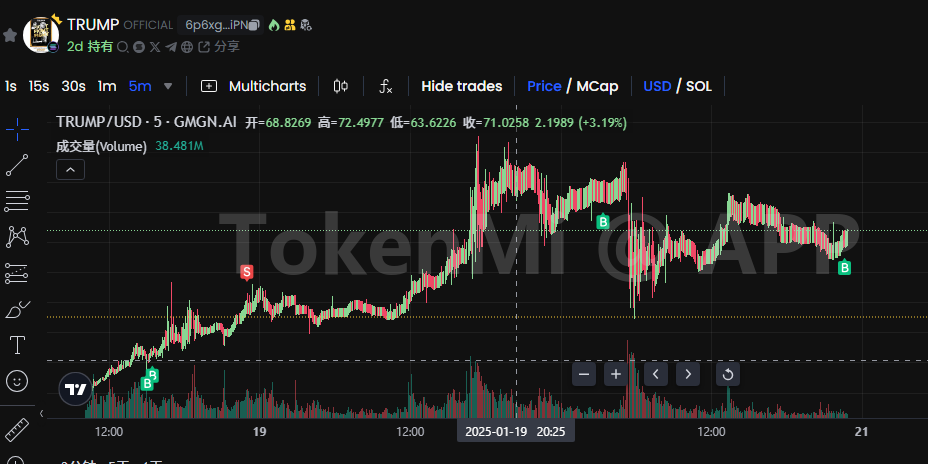
Task: Open the emoji sticker tool
Action: pyautogui.click(x=17, y=381)
